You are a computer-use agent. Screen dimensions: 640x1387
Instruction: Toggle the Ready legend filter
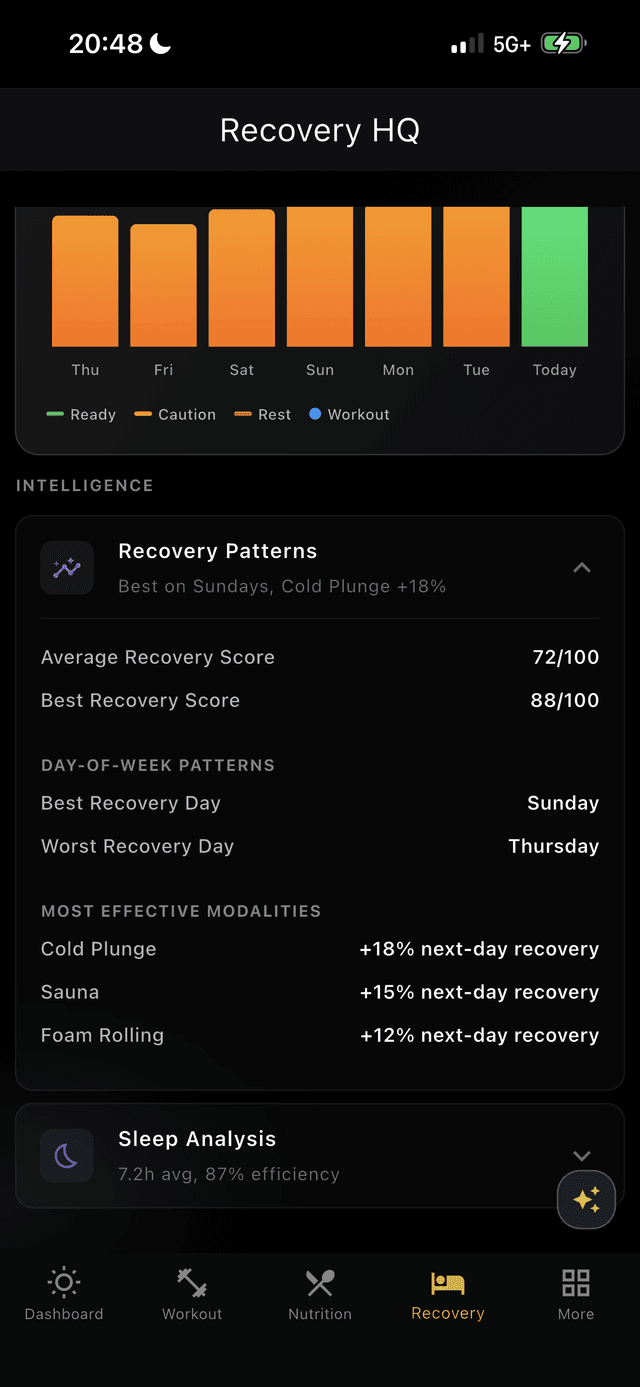point(80,414)
